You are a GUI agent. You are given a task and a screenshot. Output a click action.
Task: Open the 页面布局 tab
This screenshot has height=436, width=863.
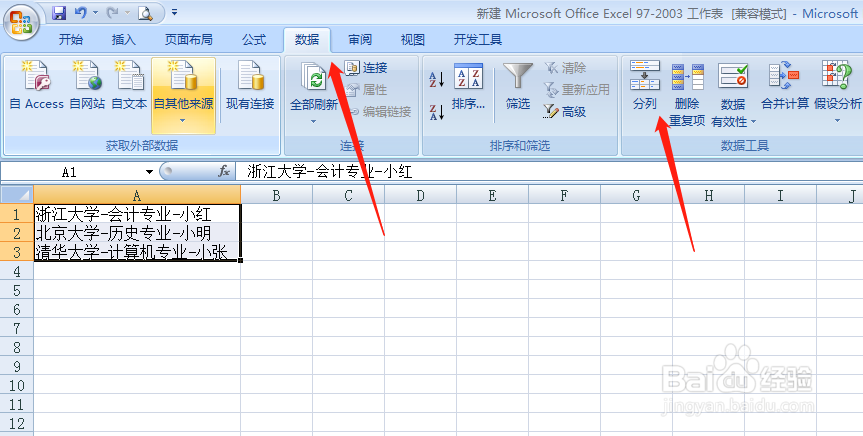tap(189, 40)
